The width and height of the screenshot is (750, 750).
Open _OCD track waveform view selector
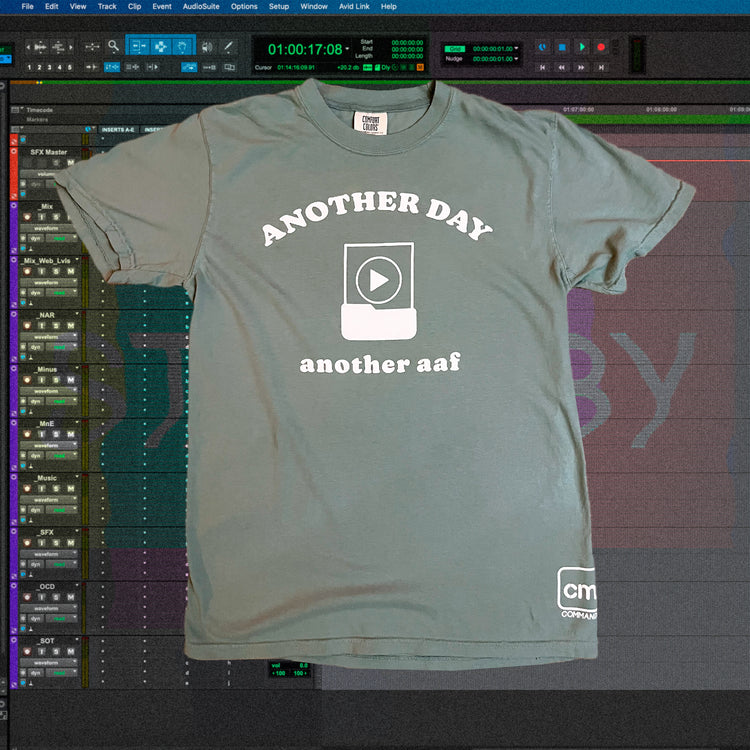[48, 608]
